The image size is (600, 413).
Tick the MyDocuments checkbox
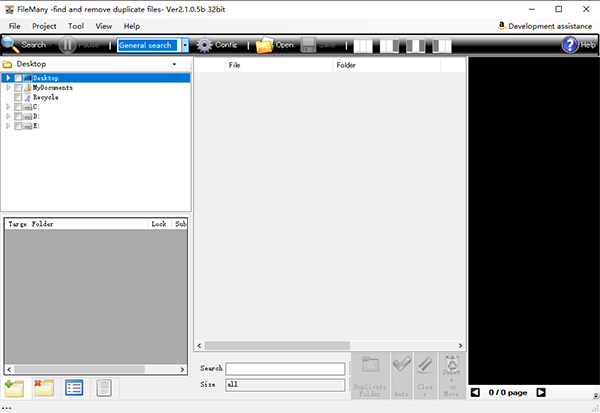18,88
